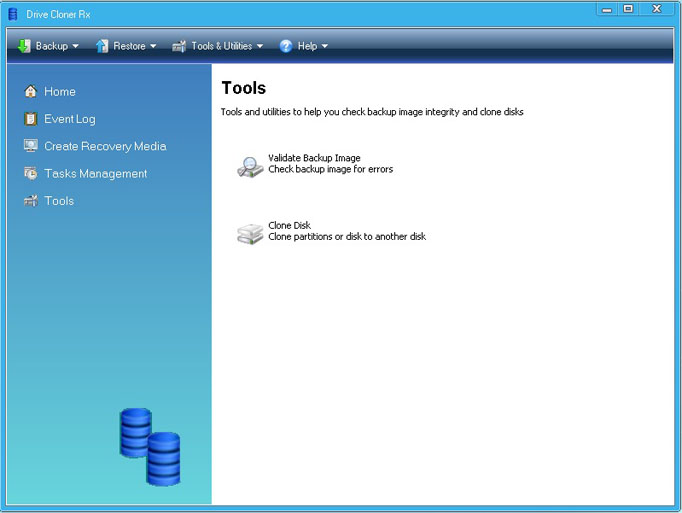Click the Tools & Utilities toolbar icon
The height and width of the screenshot is (513, 682).
tap(179, 46)
